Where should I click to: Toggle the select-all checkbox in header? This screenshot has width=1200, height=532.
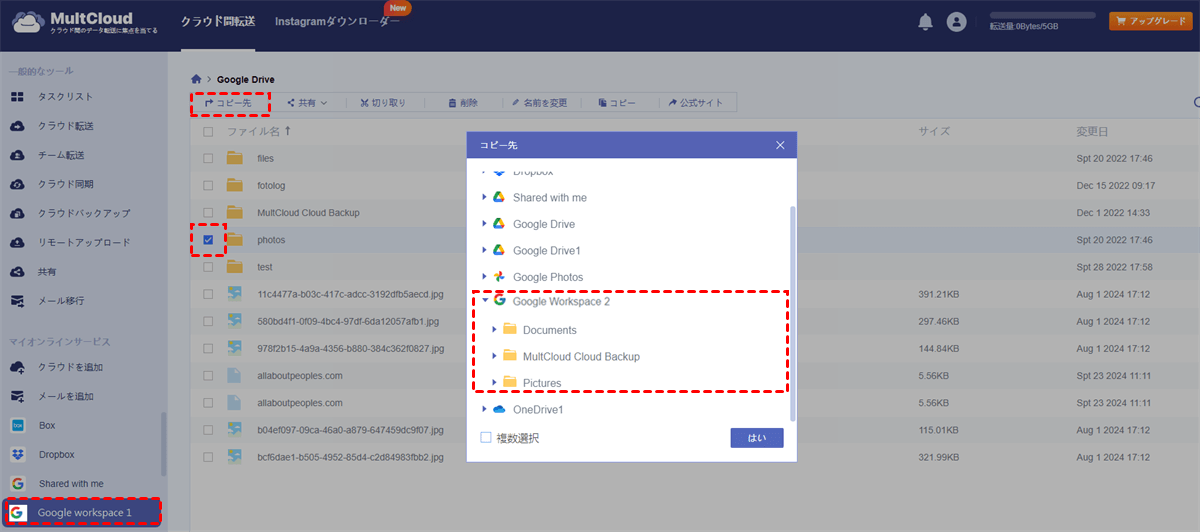coord(208,131)
